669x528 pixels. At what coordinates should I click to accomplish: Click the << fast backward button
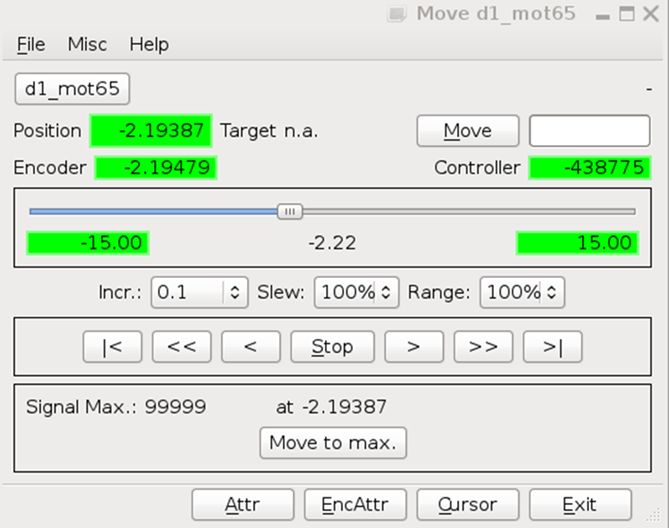[182, 347]
